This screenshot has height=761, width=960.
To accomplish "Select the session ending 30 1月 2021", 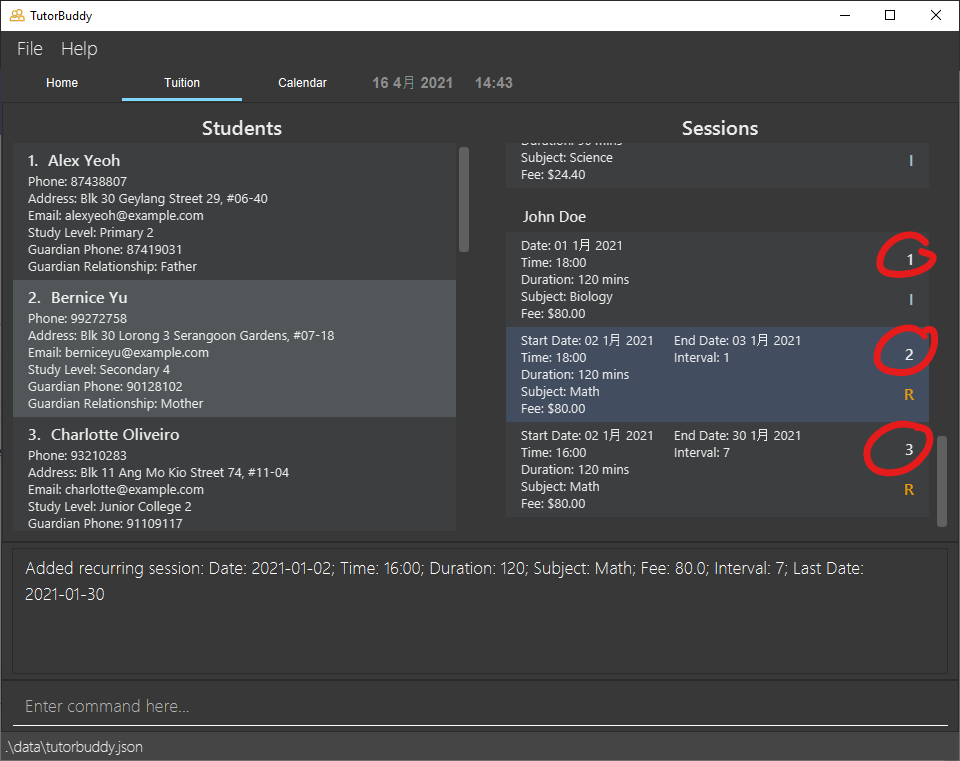I will [717, 470].
